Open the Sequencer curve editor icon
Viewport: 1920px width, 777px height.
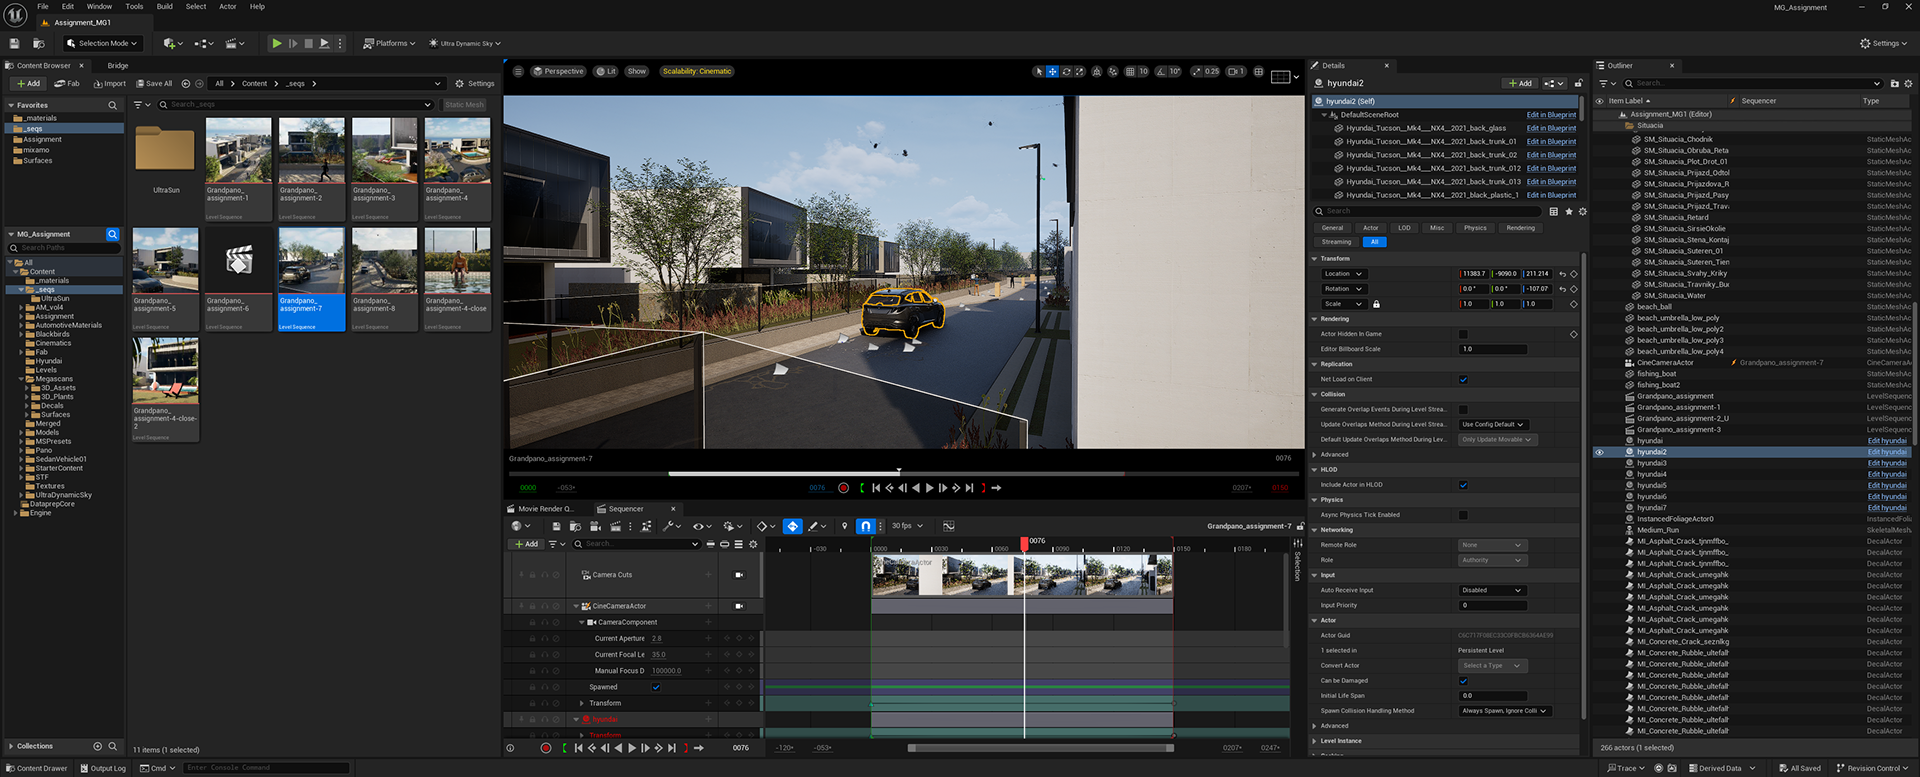click(x=948, y=526)
